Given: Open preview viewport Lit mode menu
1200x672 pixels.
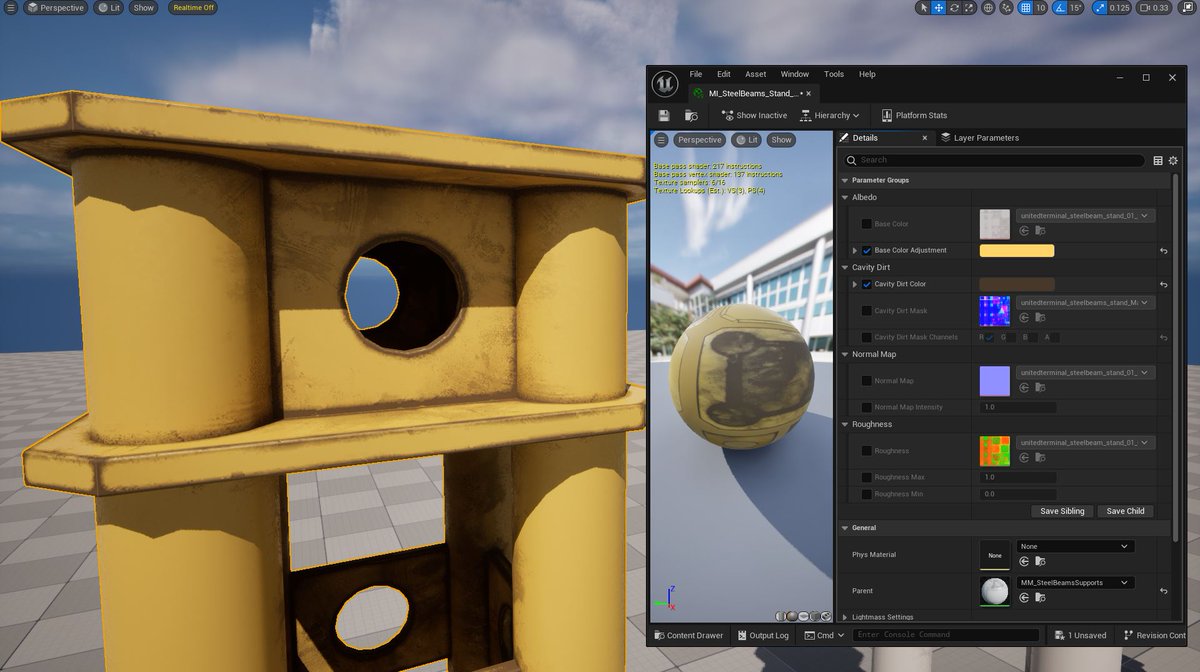Looking at the screenshot, I should point(746,140).
